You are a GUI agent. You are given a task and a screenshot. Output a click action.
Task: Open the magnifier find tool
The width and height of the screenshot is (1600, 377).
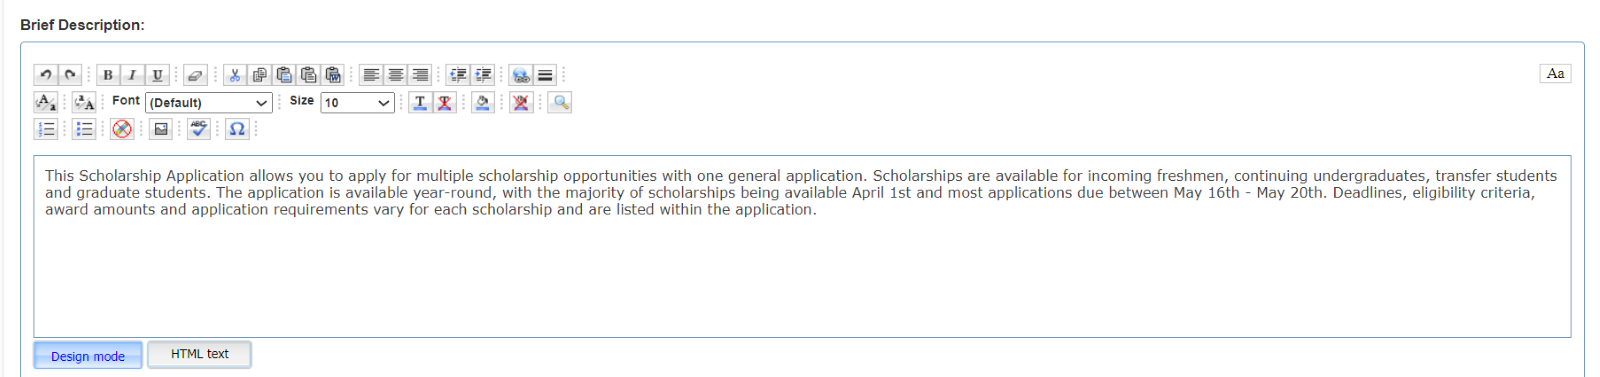(560, 102)
